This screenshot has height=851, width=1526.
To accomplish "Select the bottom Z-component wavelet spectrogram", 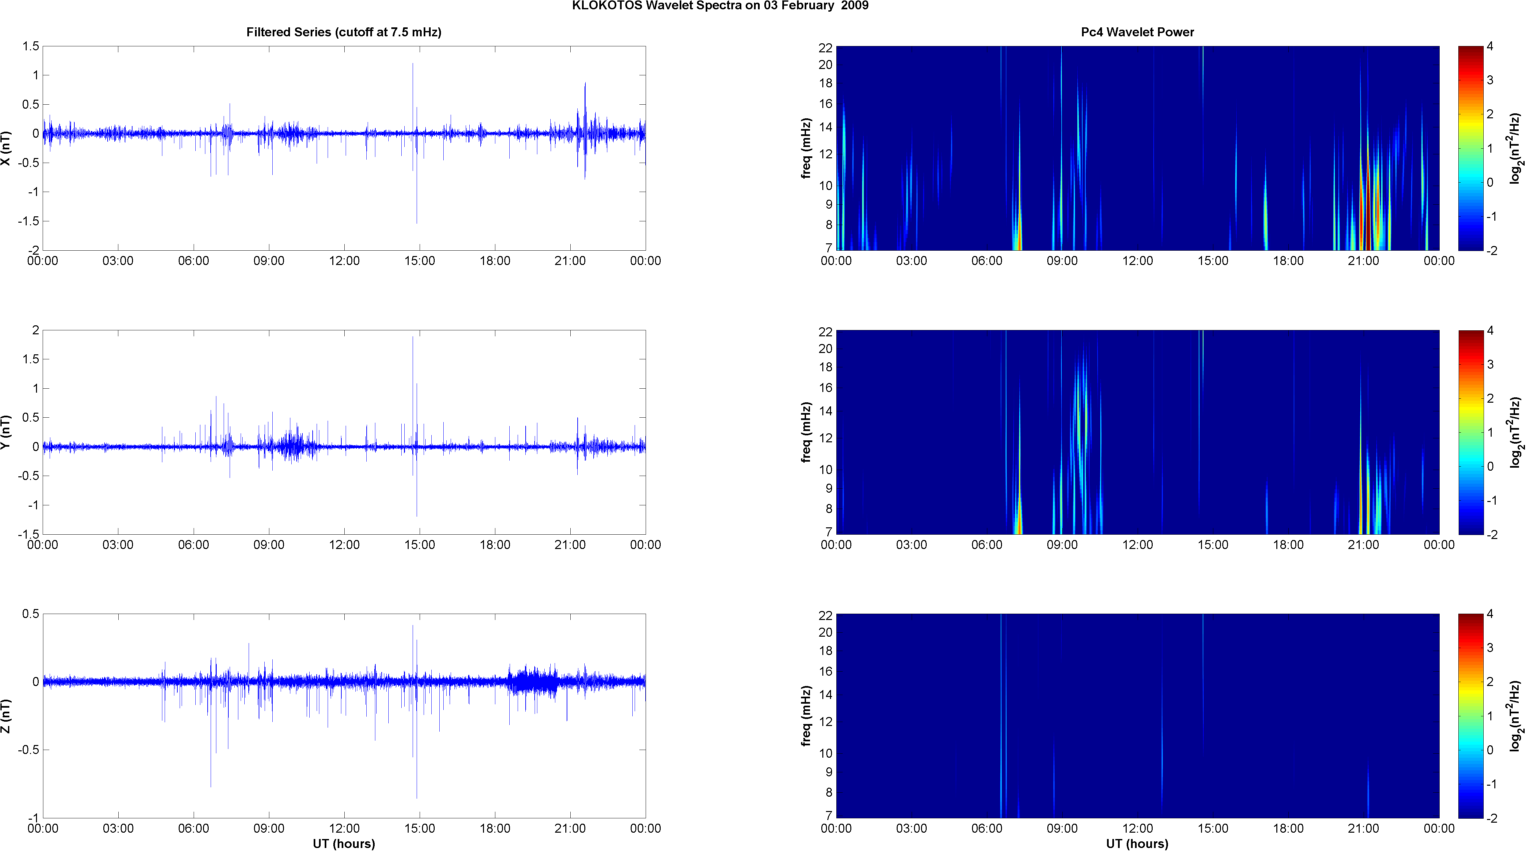I will (x=1137, y=716).
